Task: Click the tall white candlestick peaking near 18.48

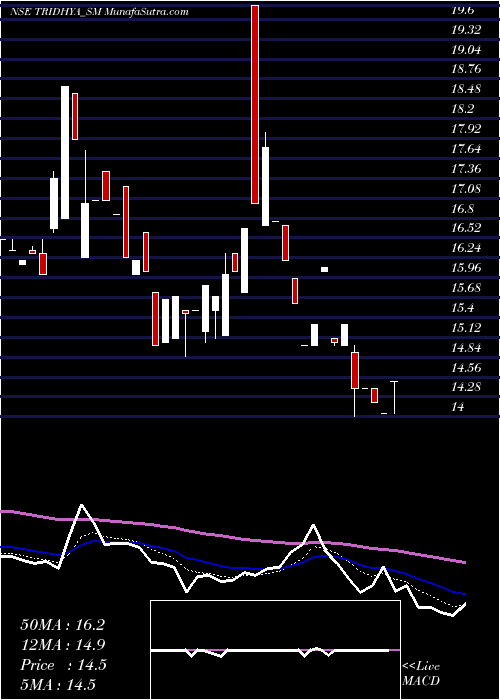Action: click(65, 152)
